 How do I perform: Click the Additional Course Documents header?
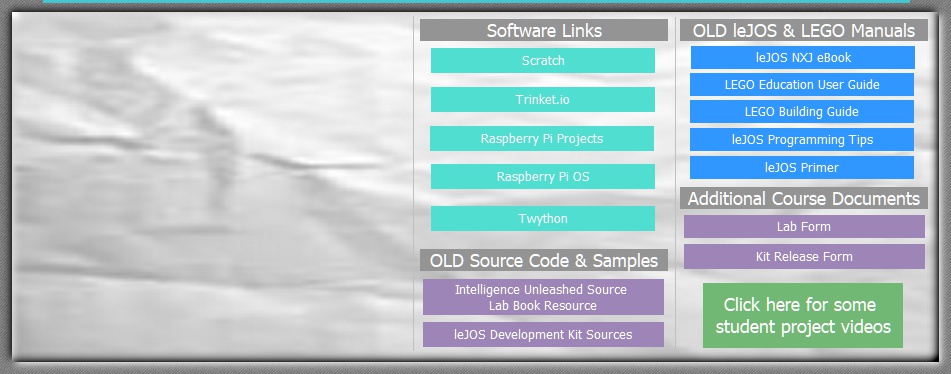tap(804, 198)
